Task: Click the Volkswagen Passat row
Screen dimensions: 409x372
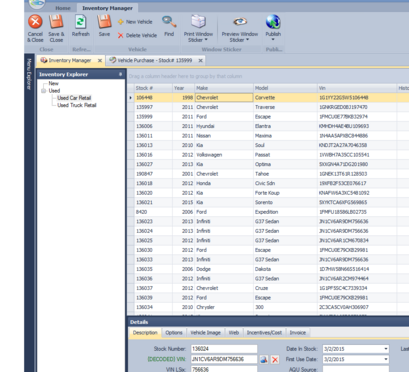Action: coord(268,155)
